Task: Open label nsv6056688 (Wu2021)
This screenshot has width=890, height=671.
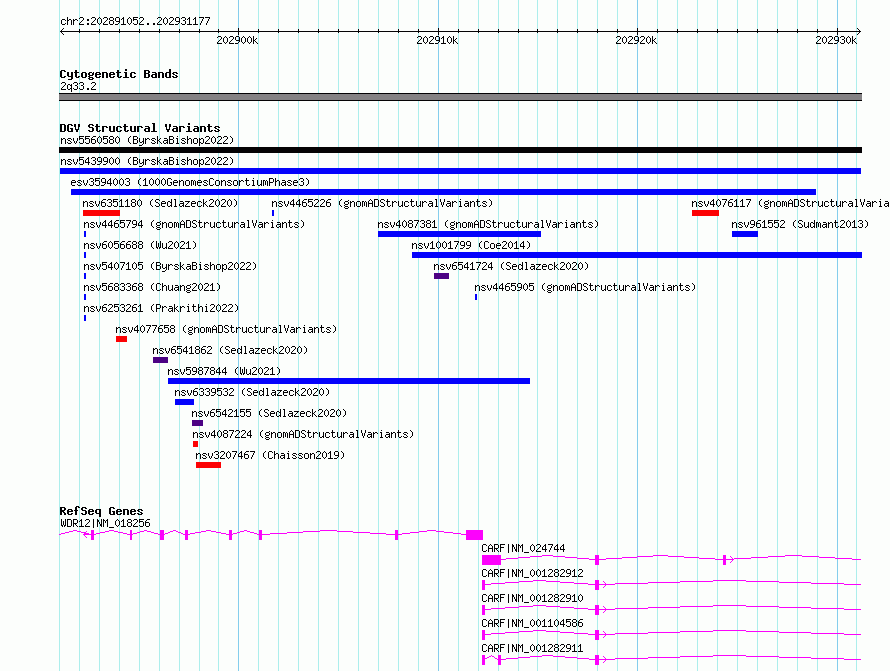Action: click(140, 245)
